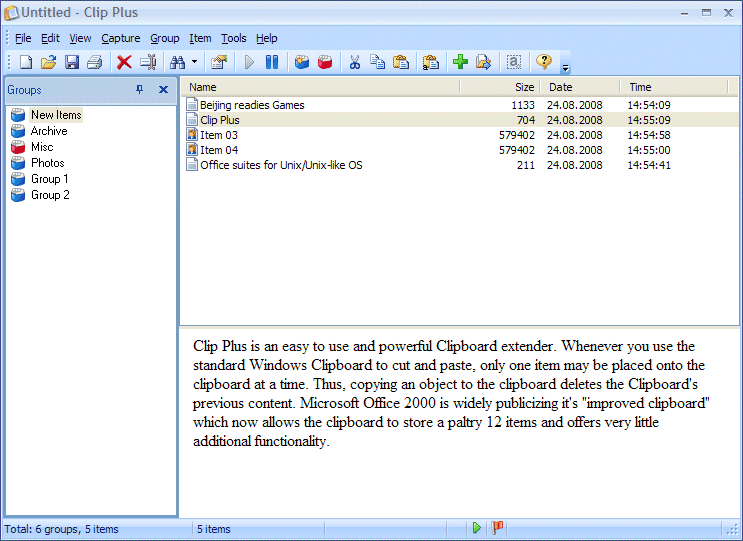Sort by the Date column header

[580, 87]
